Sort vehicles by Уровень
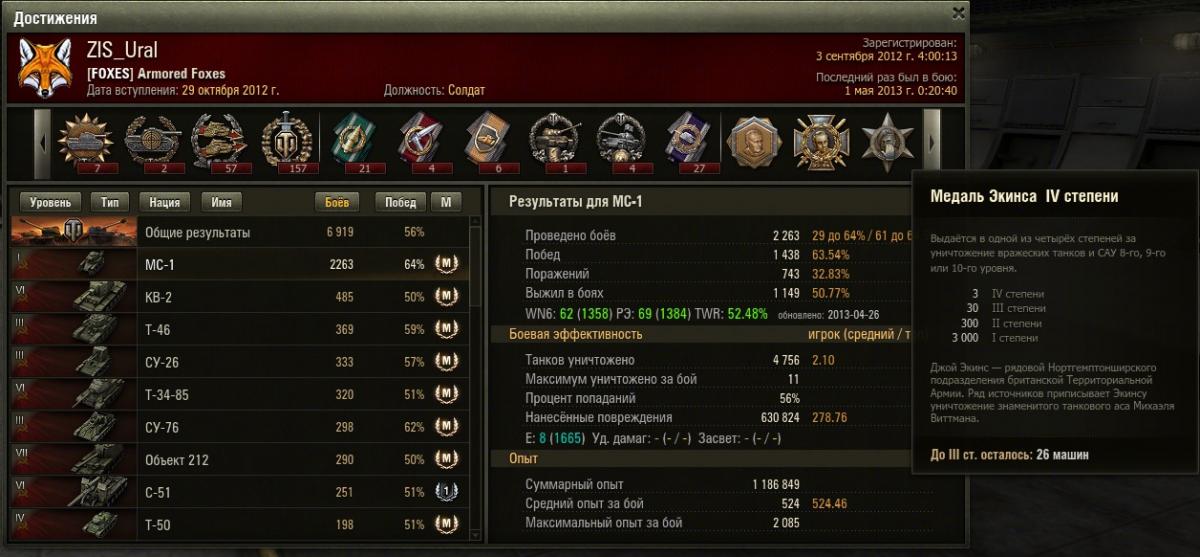This screenshot has height=557, width=1200. click(50, 202)
